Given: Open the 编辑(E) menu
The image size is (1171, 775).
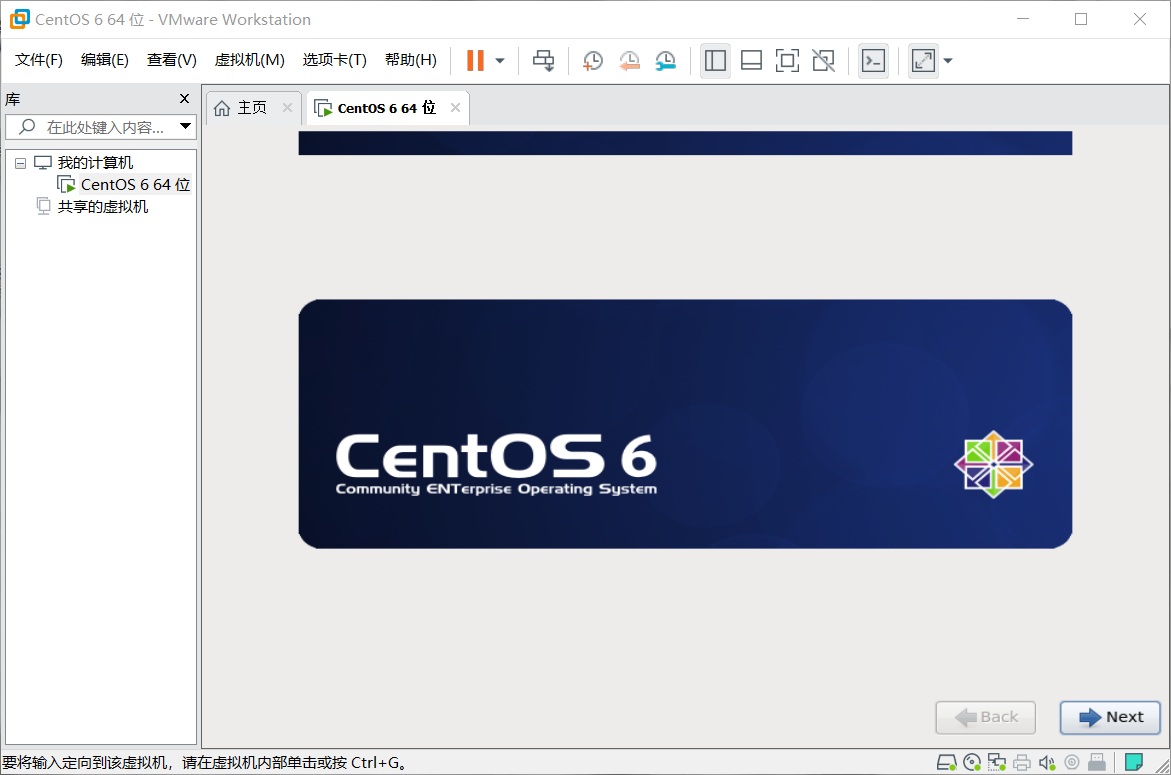Looking at the screenshot, I should 105,60.
